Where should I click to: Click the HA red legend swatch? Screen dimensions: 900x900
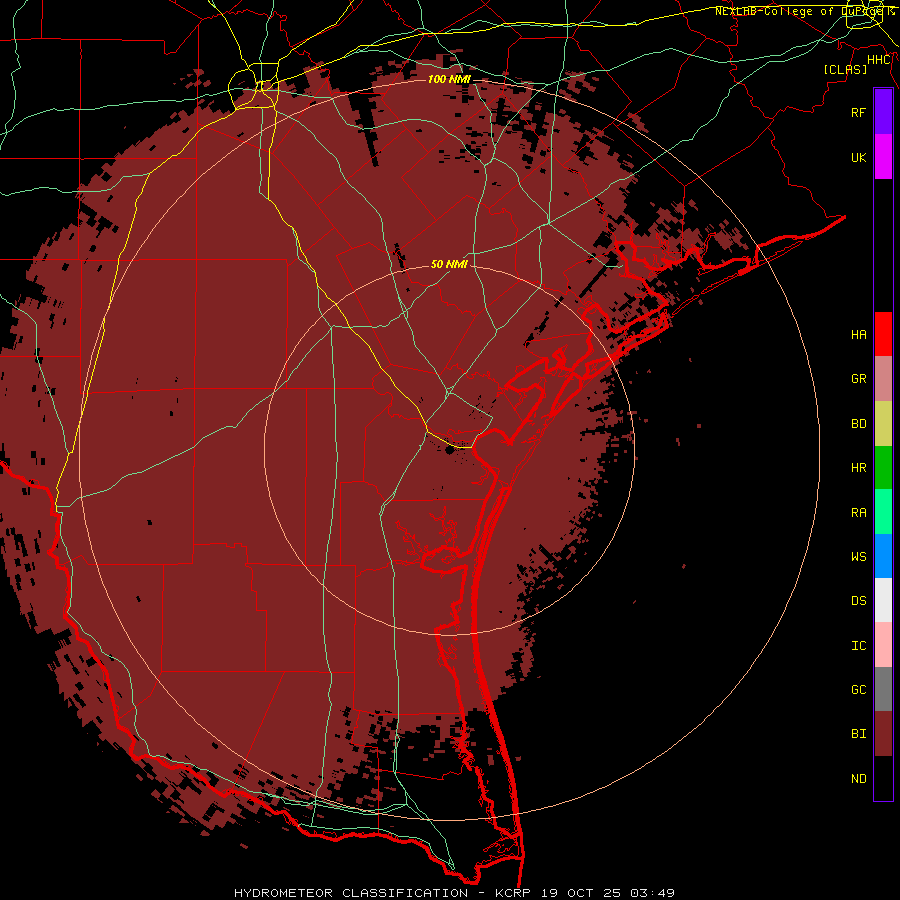coord(883,334)
